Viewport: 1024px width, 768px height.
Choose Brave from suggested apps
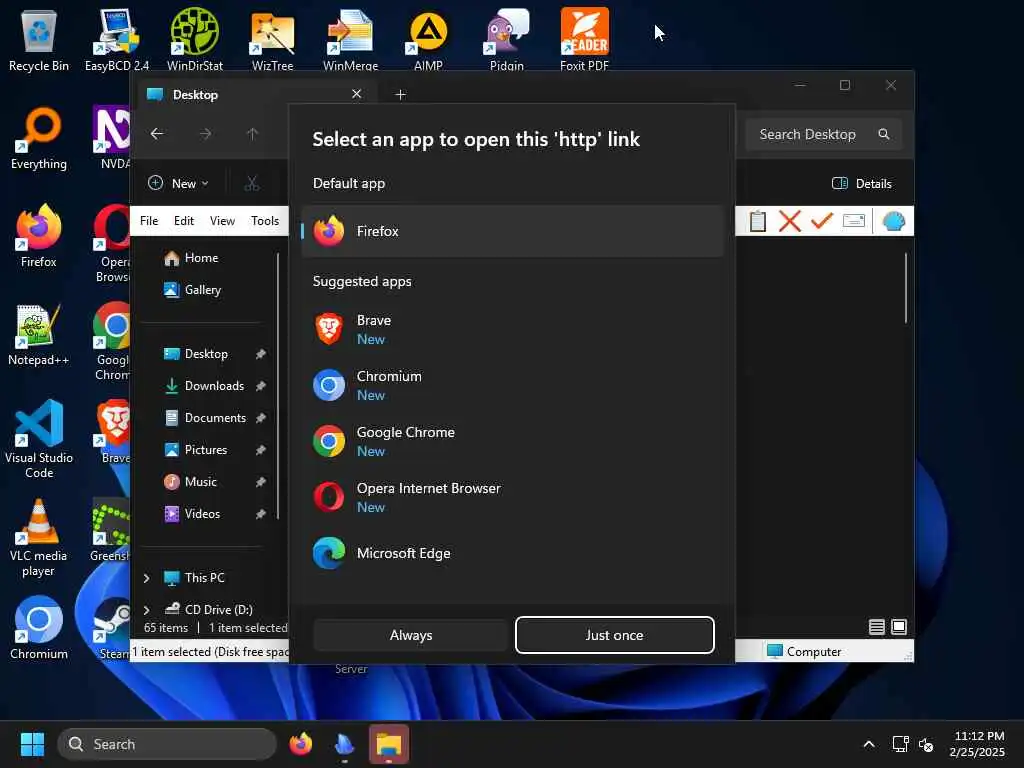tap(512, 329)
